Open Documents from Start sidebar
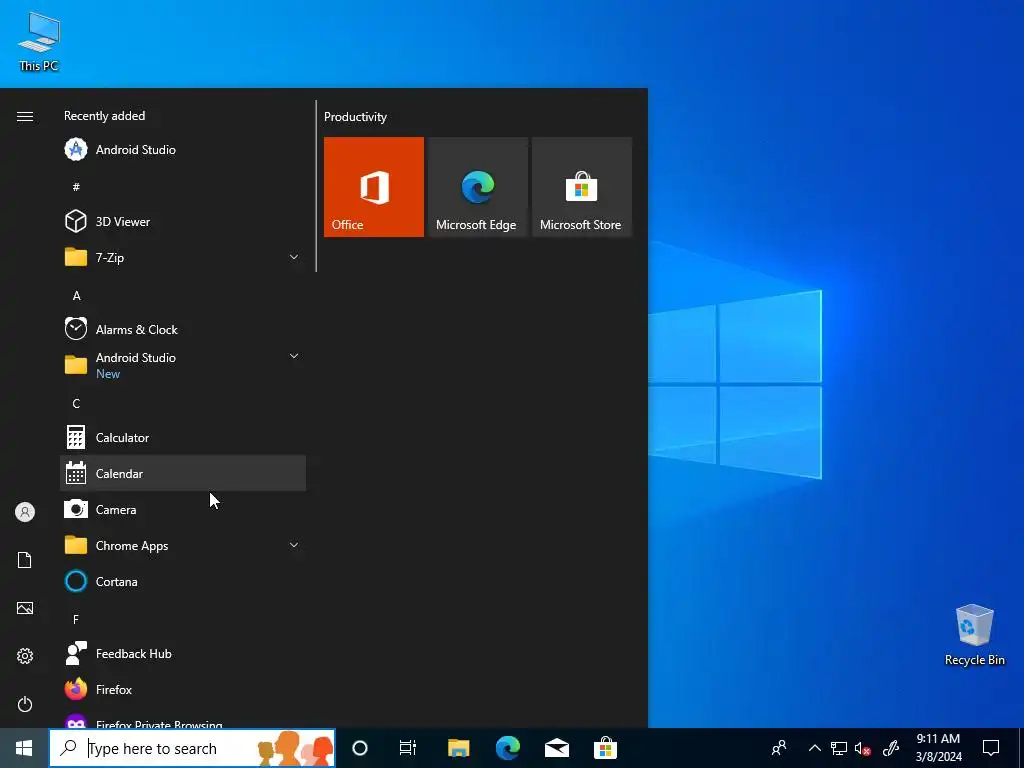 [25, 560]
